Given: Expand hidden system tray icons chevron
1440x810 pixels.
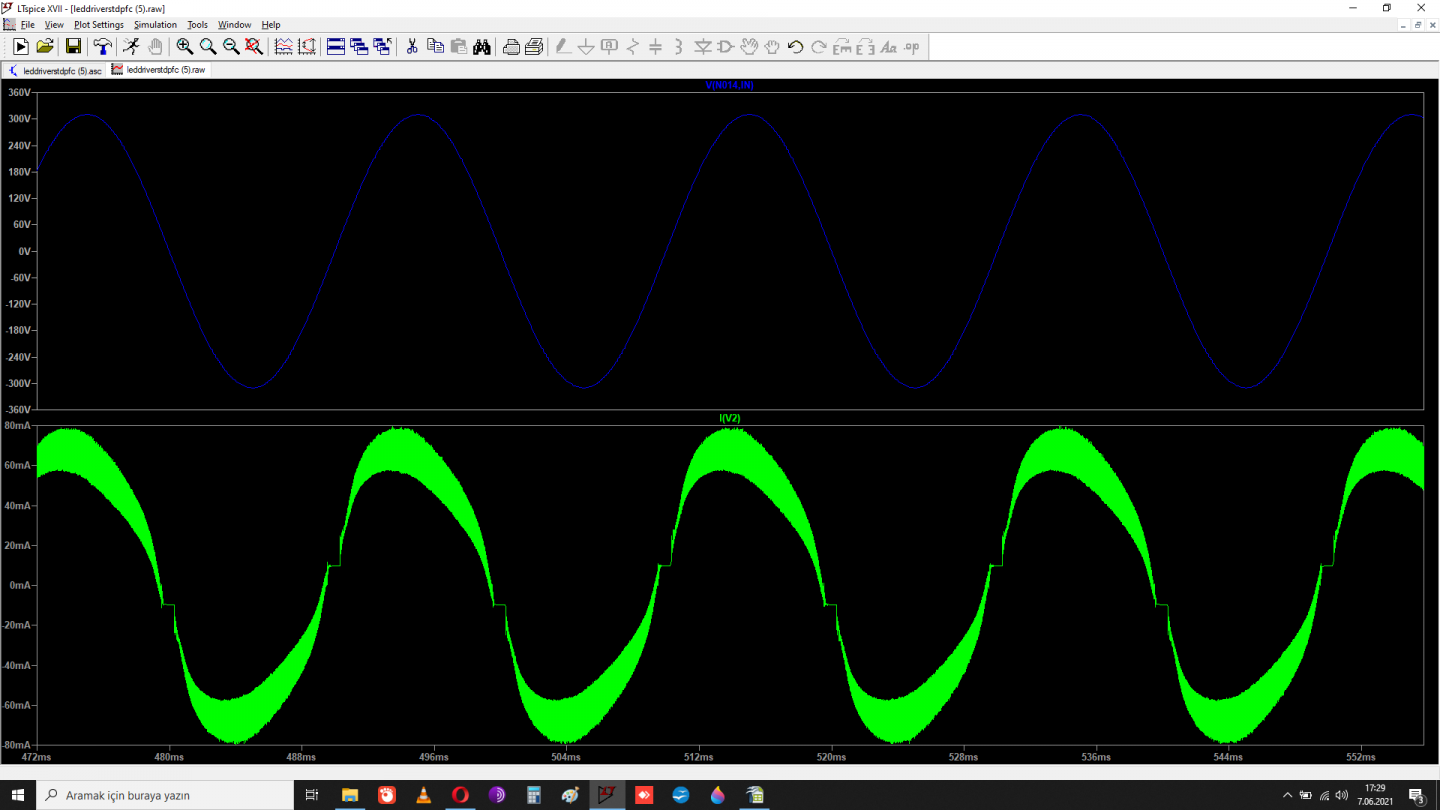Looking at the screenshot, I should click(1287, 795).
